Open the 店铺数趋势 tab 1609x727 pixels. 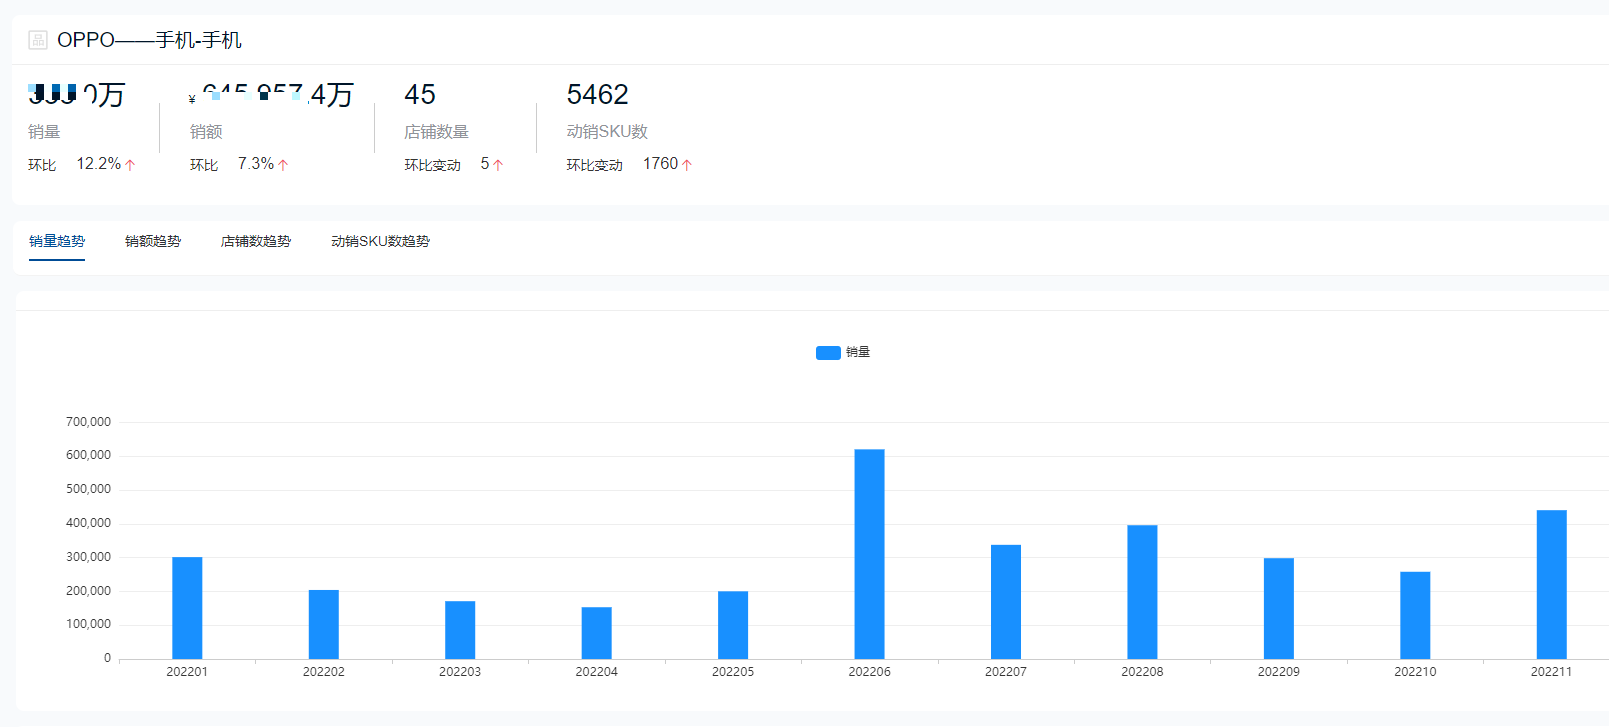point(256,241)
